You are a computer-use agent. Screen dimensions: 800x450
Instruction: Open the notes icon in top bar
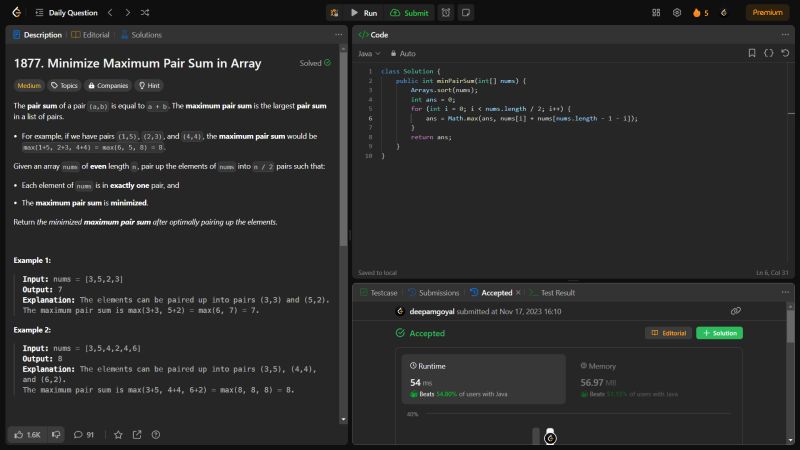[x=466, y=13]
